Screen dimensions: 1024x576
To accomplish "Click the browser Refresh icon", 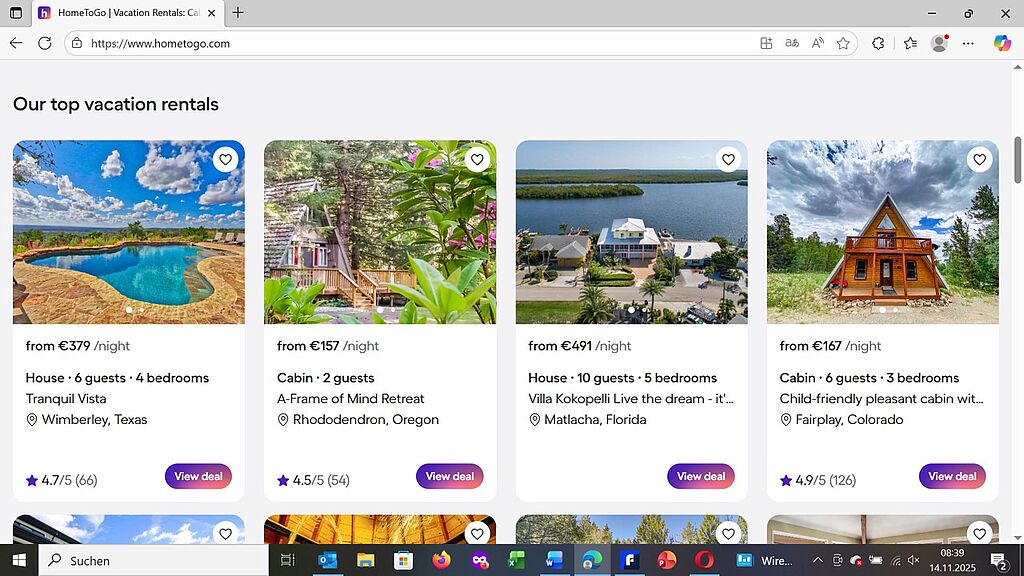I will (44, 43).
